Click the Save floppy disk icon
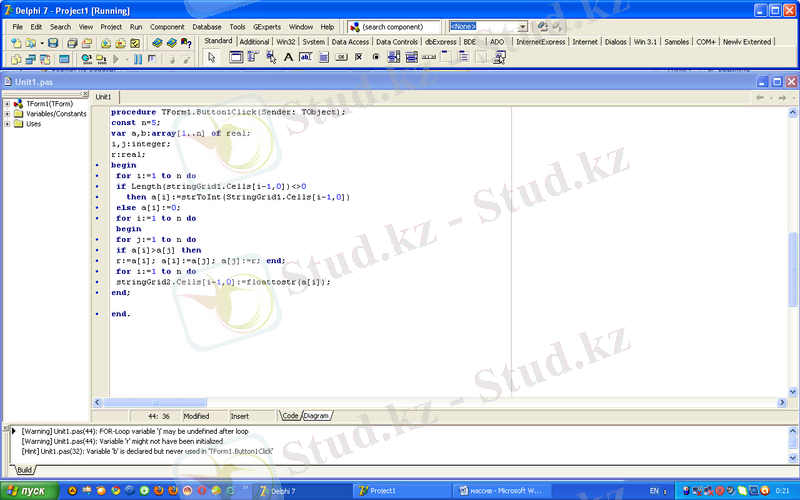The height and width of the screenshot is (500, 800). pos(53,43)
